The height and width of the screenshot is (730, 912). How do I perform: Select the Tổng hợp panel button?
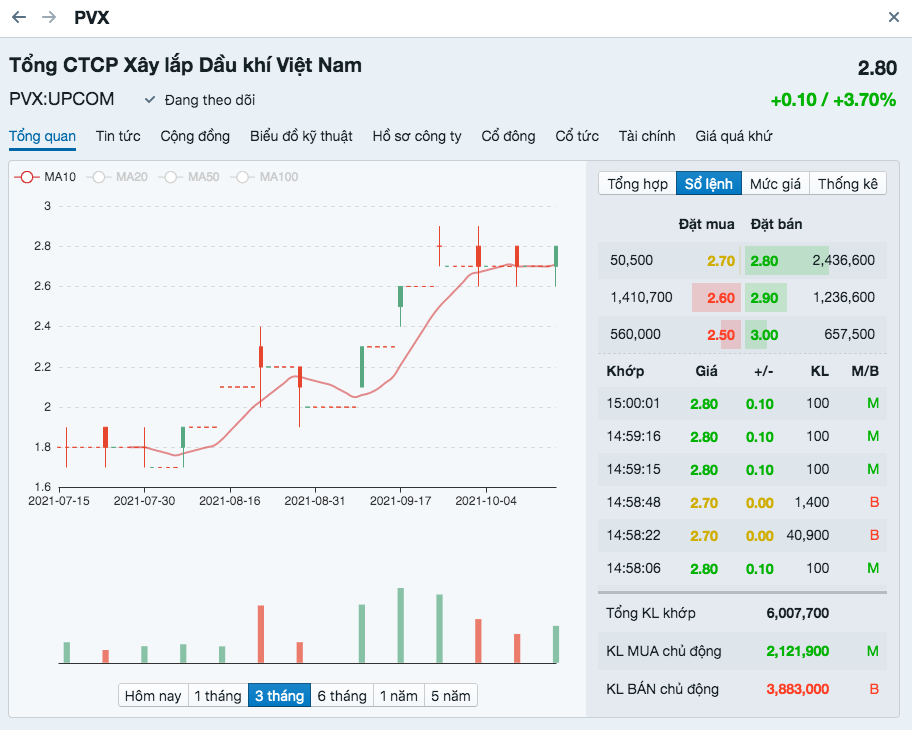click(637, 184)
